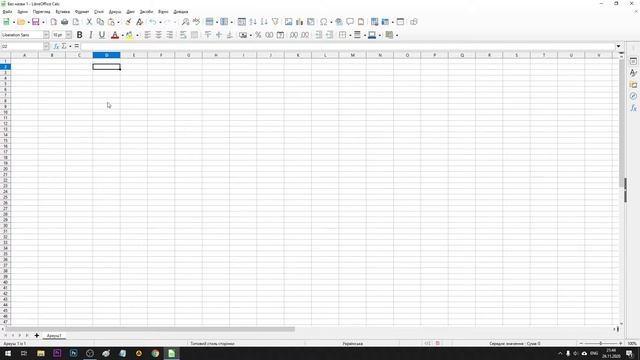Toggle bold formatting
Image resolution: width=640 pixels, height=360 pixels.
pos(80,35)
